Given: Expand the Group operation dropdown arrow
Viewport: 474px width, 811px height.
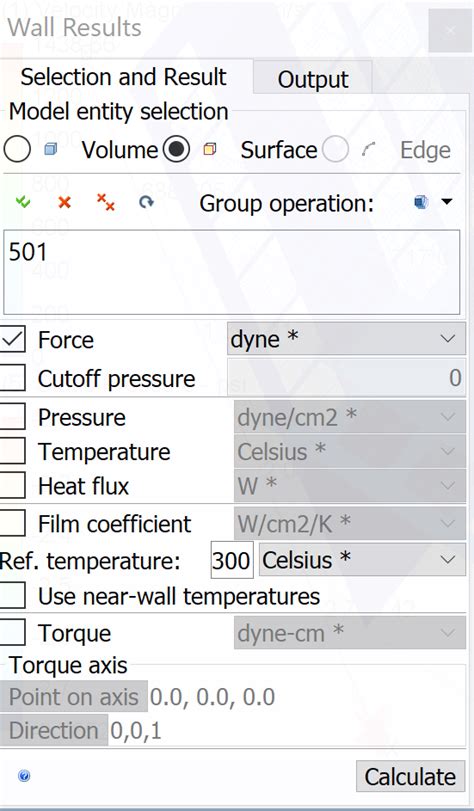Looking at the screenshot, I should (447, 202).
